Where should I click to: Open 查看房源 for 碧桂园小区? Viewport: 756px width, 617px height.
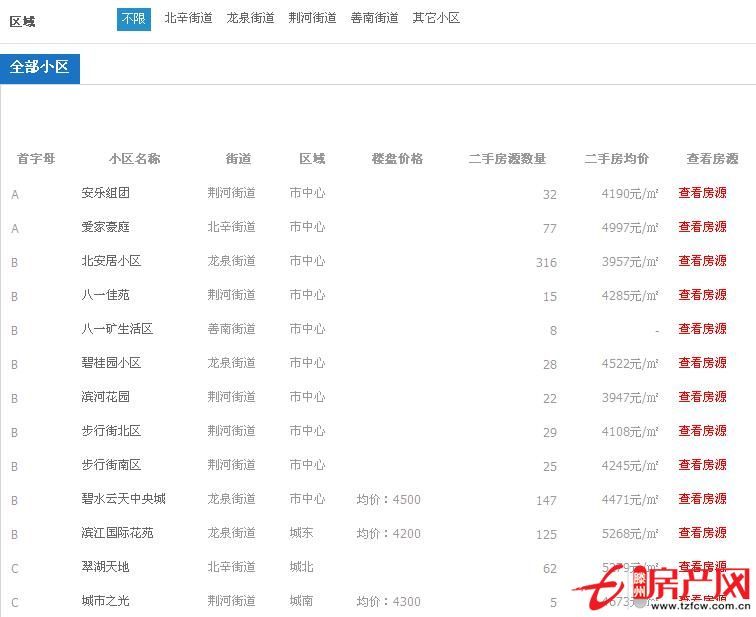[x=702, y=363]
